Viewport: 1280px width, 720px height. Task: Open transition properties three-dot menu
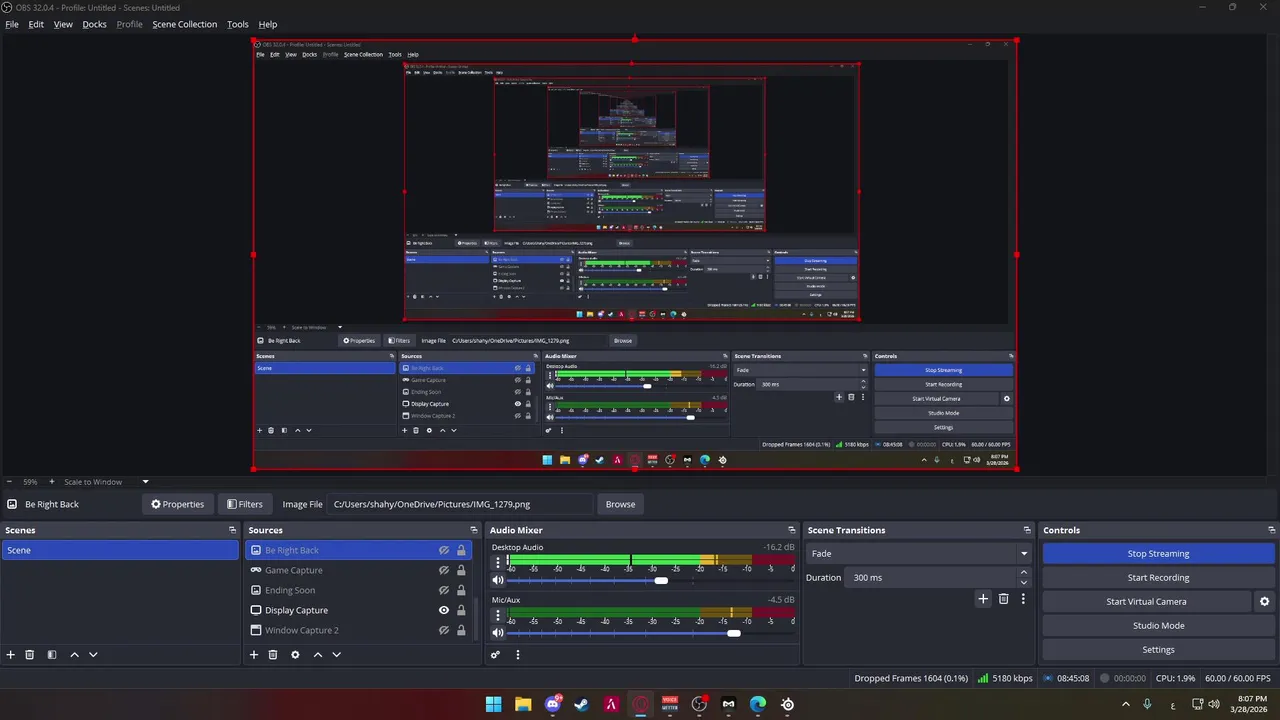1023,599
